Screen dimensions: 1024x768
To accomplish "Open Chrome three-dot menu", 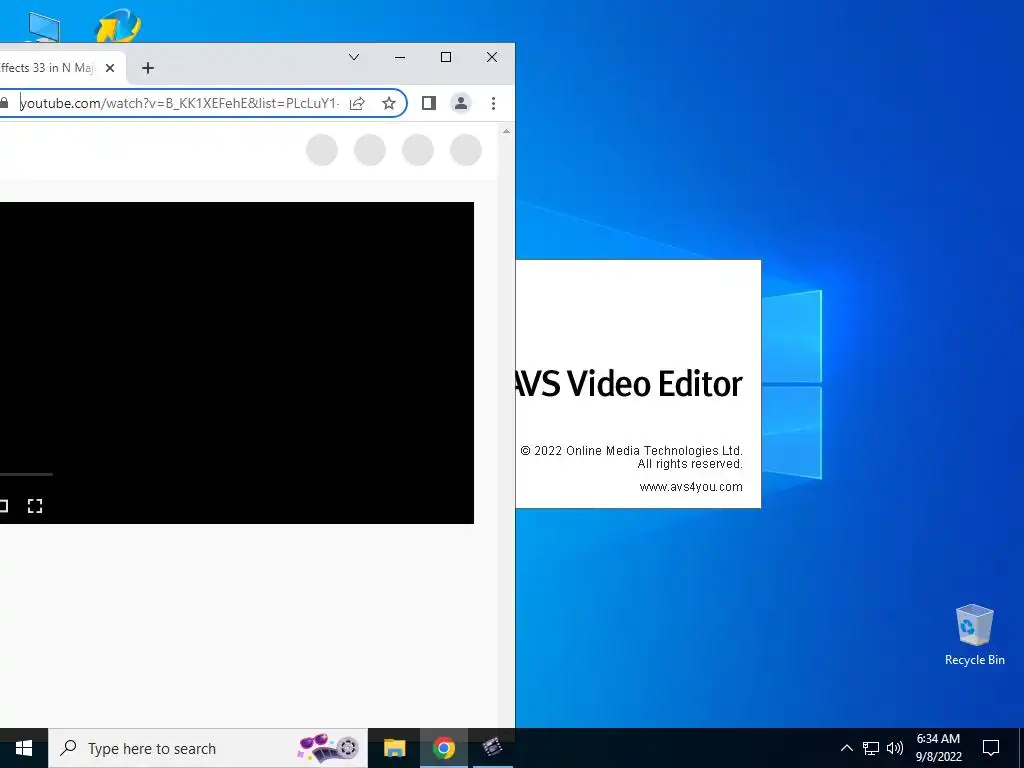I will click(493, 103).
